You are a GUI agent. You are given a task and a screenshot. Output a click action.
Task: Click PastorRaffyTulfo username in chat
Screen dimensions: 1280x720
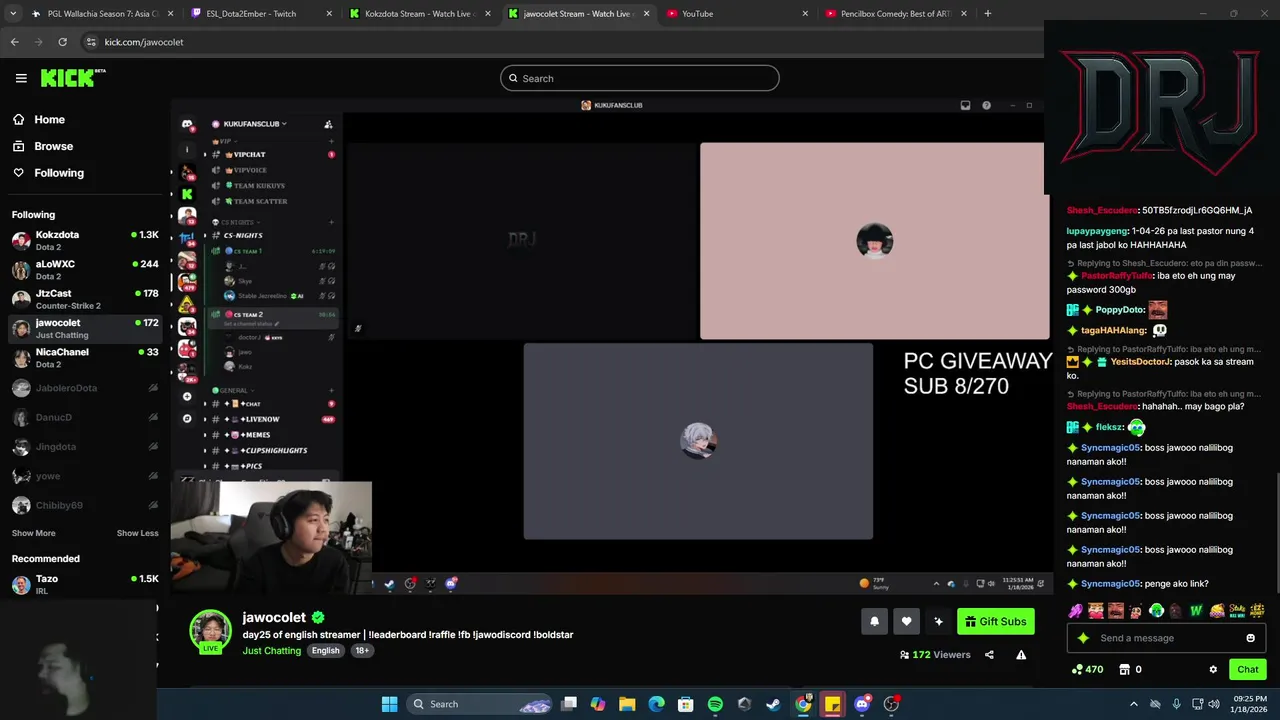pyautogui.click(x=1117, y=276)
